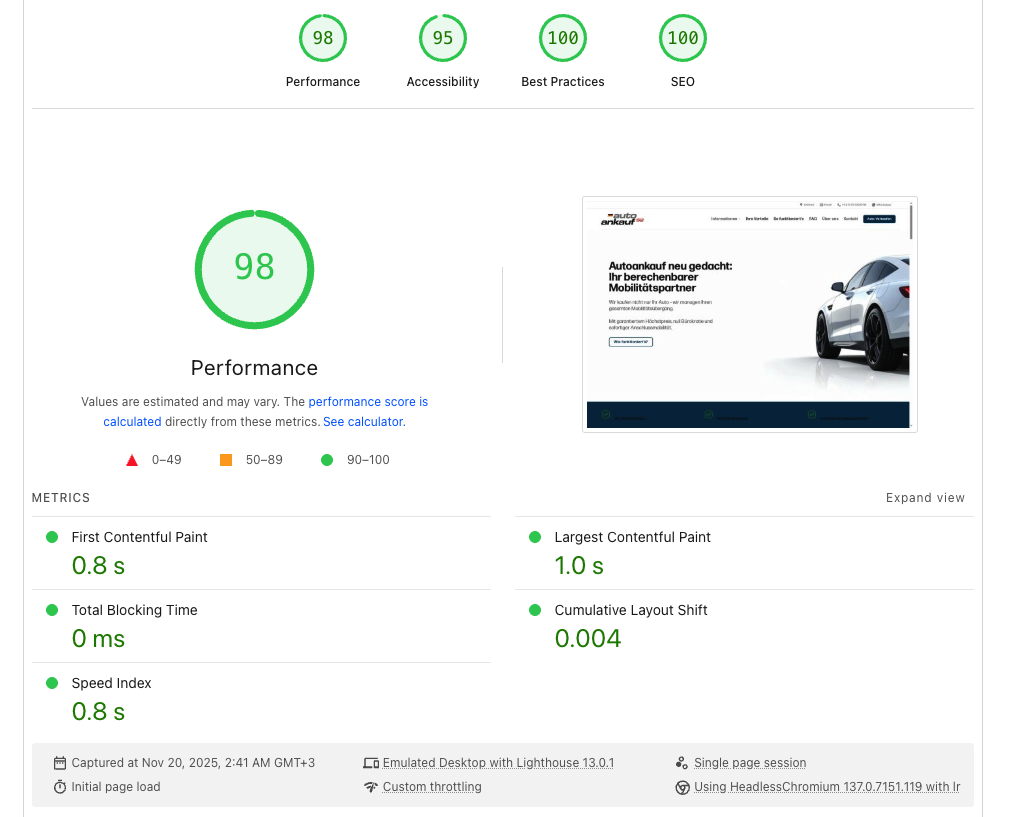Click the green dot beside Total Blocking Time

[x=50, y=609]
